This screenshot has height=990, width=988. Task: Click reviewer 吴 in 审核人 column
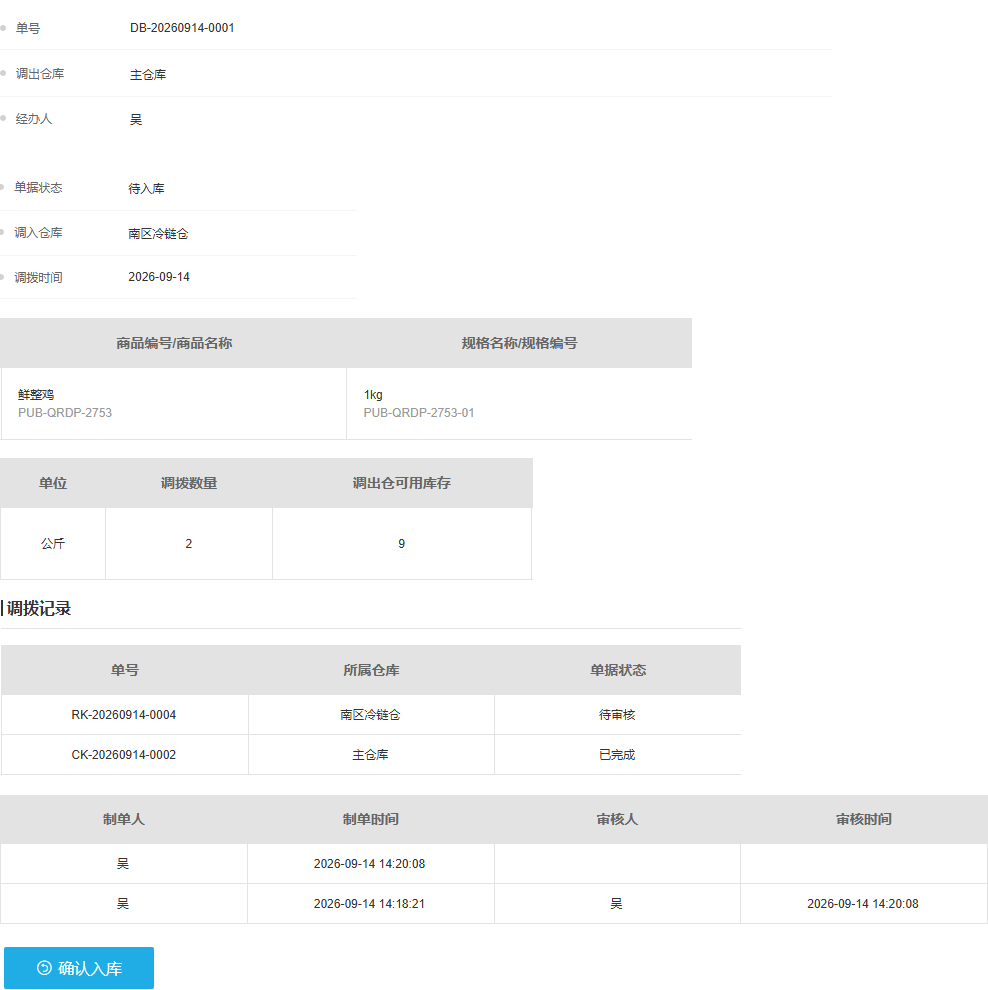click(x=616, y=904)
